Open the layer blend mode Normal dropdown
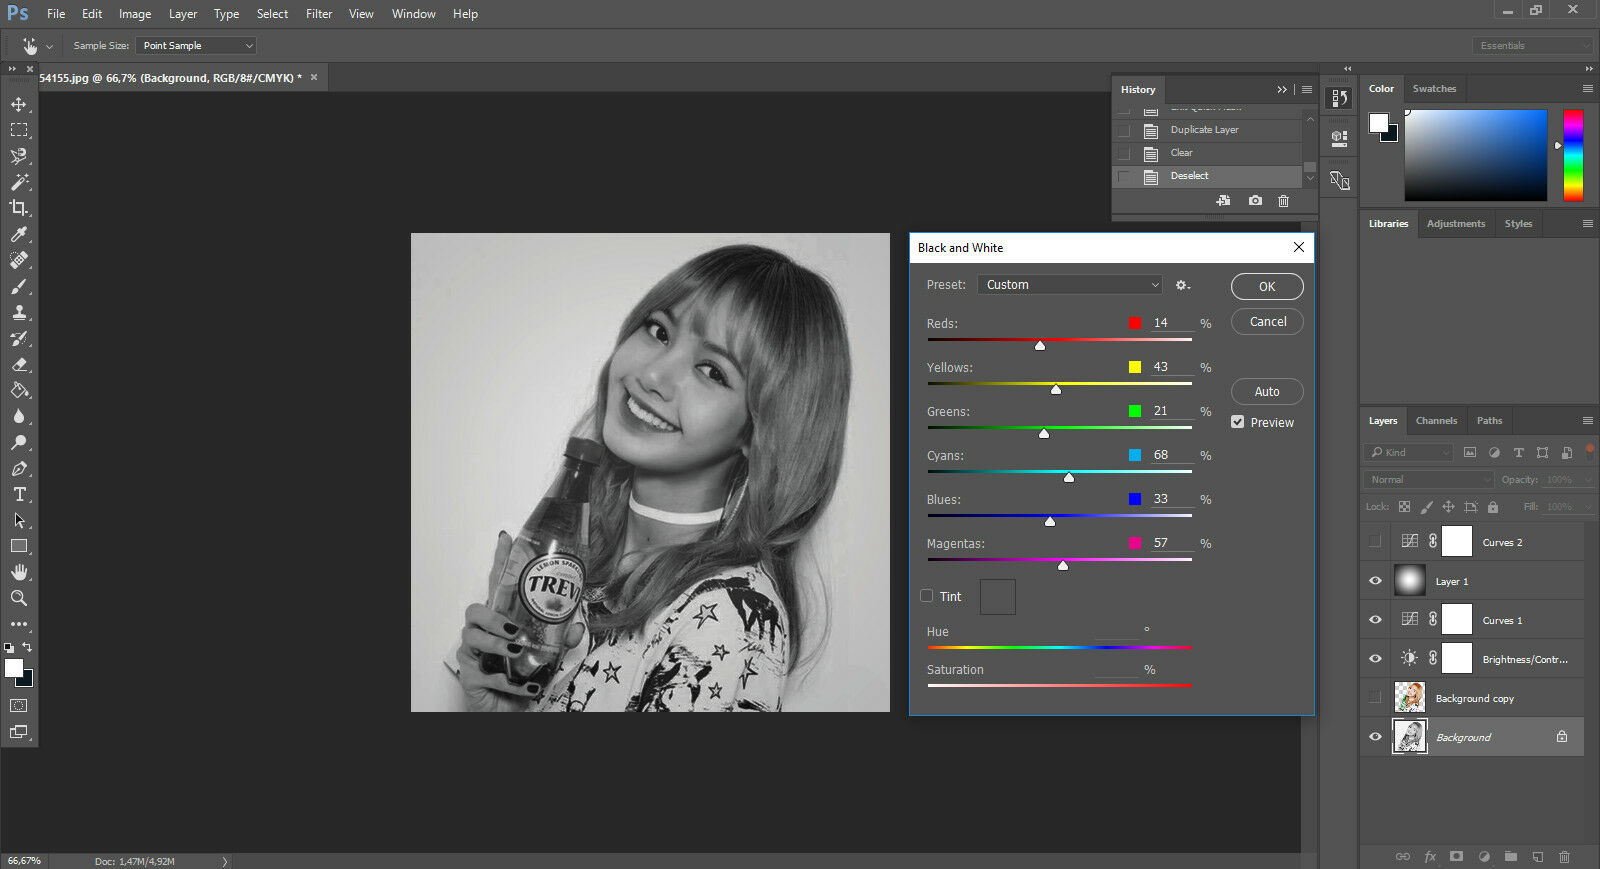This screenshot has width=1600, height=869. [x=1429, y=480]
